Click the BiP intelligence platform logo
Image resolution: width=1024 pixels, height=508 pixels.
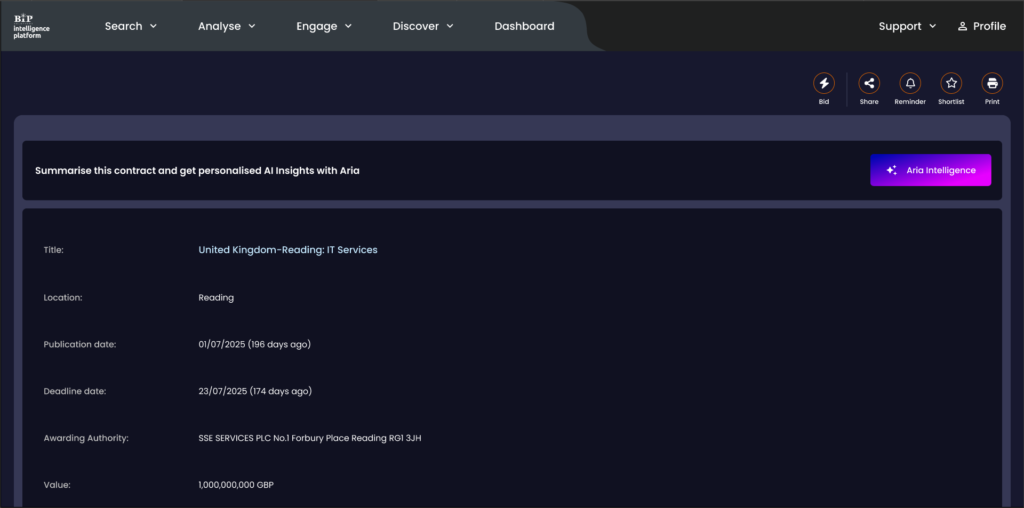click(31, 25)
